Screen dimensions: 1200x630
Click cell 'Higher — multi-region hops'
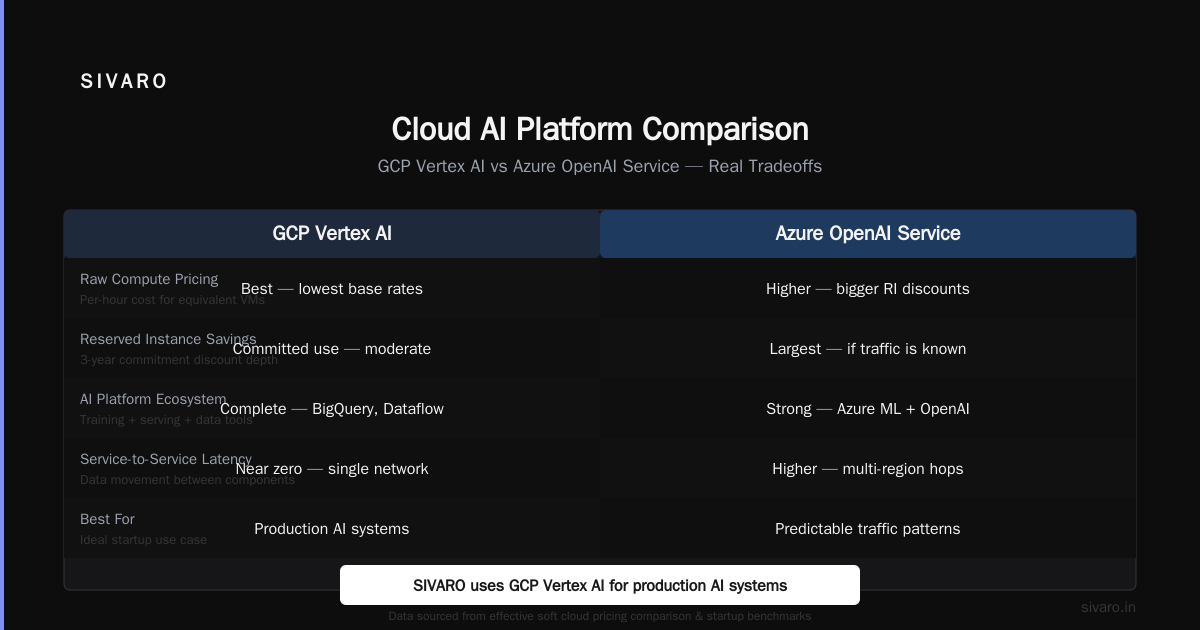(x=868, y=469)
